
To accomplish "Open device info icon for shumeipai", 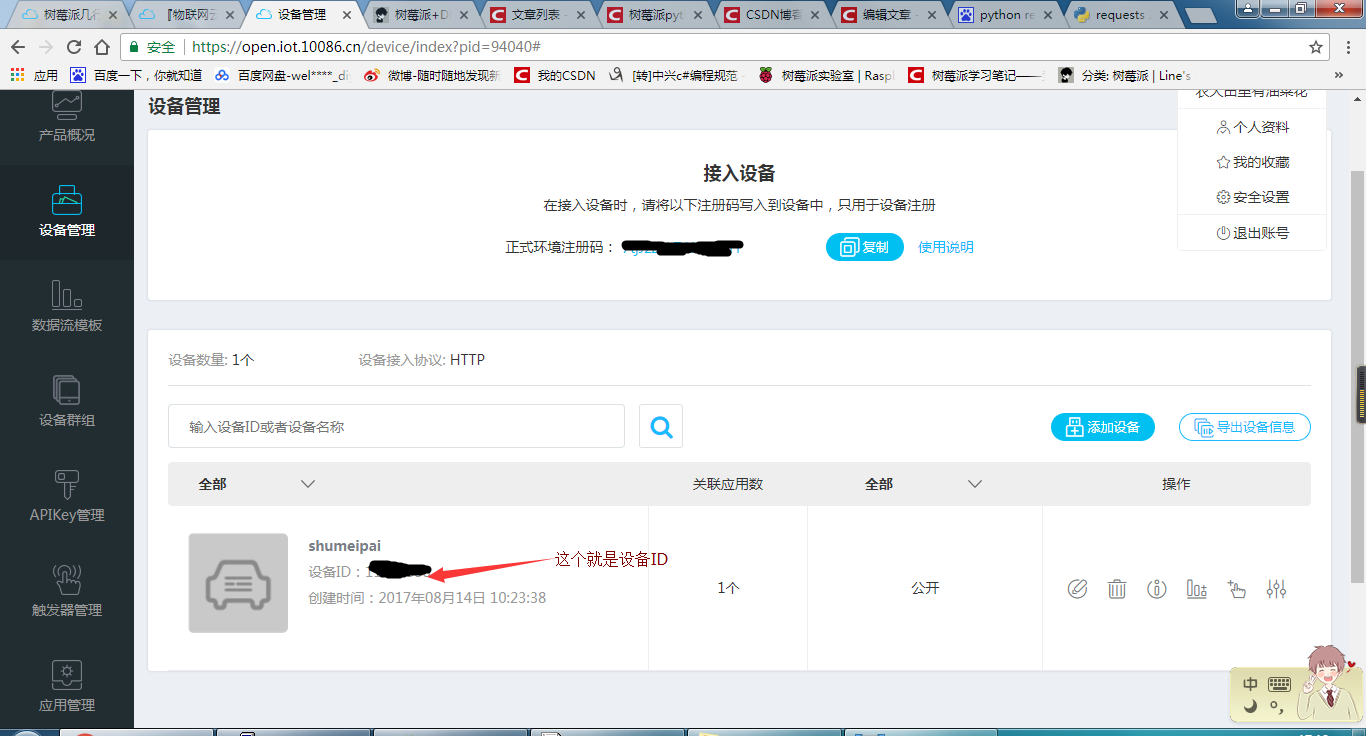I will tap(1157, 589).
